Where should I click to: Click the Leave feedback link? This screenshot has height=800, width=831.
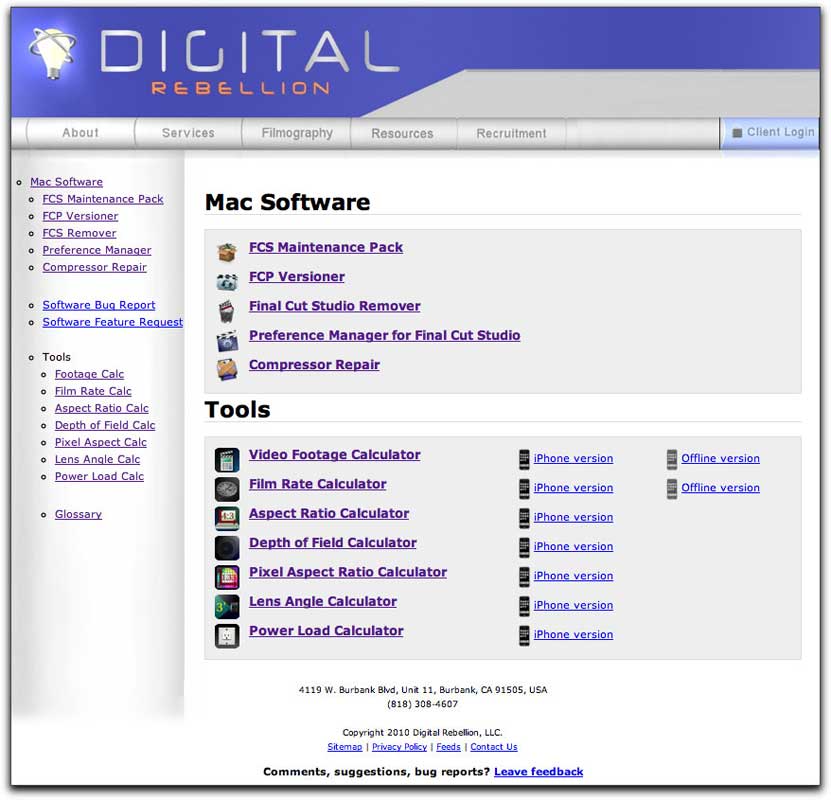point(538,771)
